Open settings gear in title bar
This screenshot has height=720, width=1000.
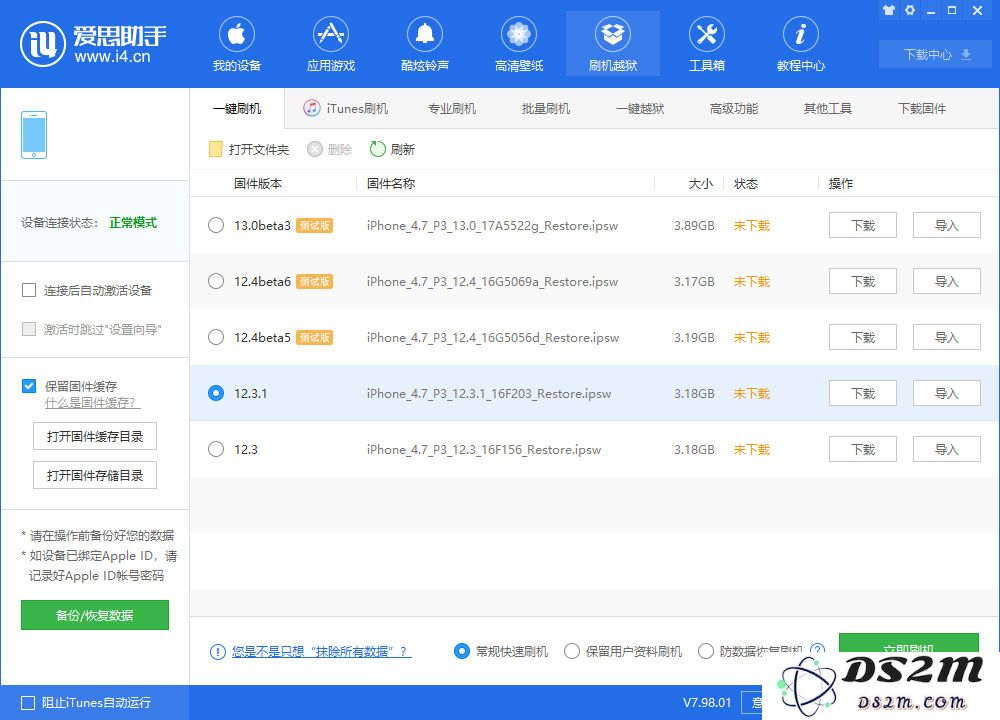point(910,10)
